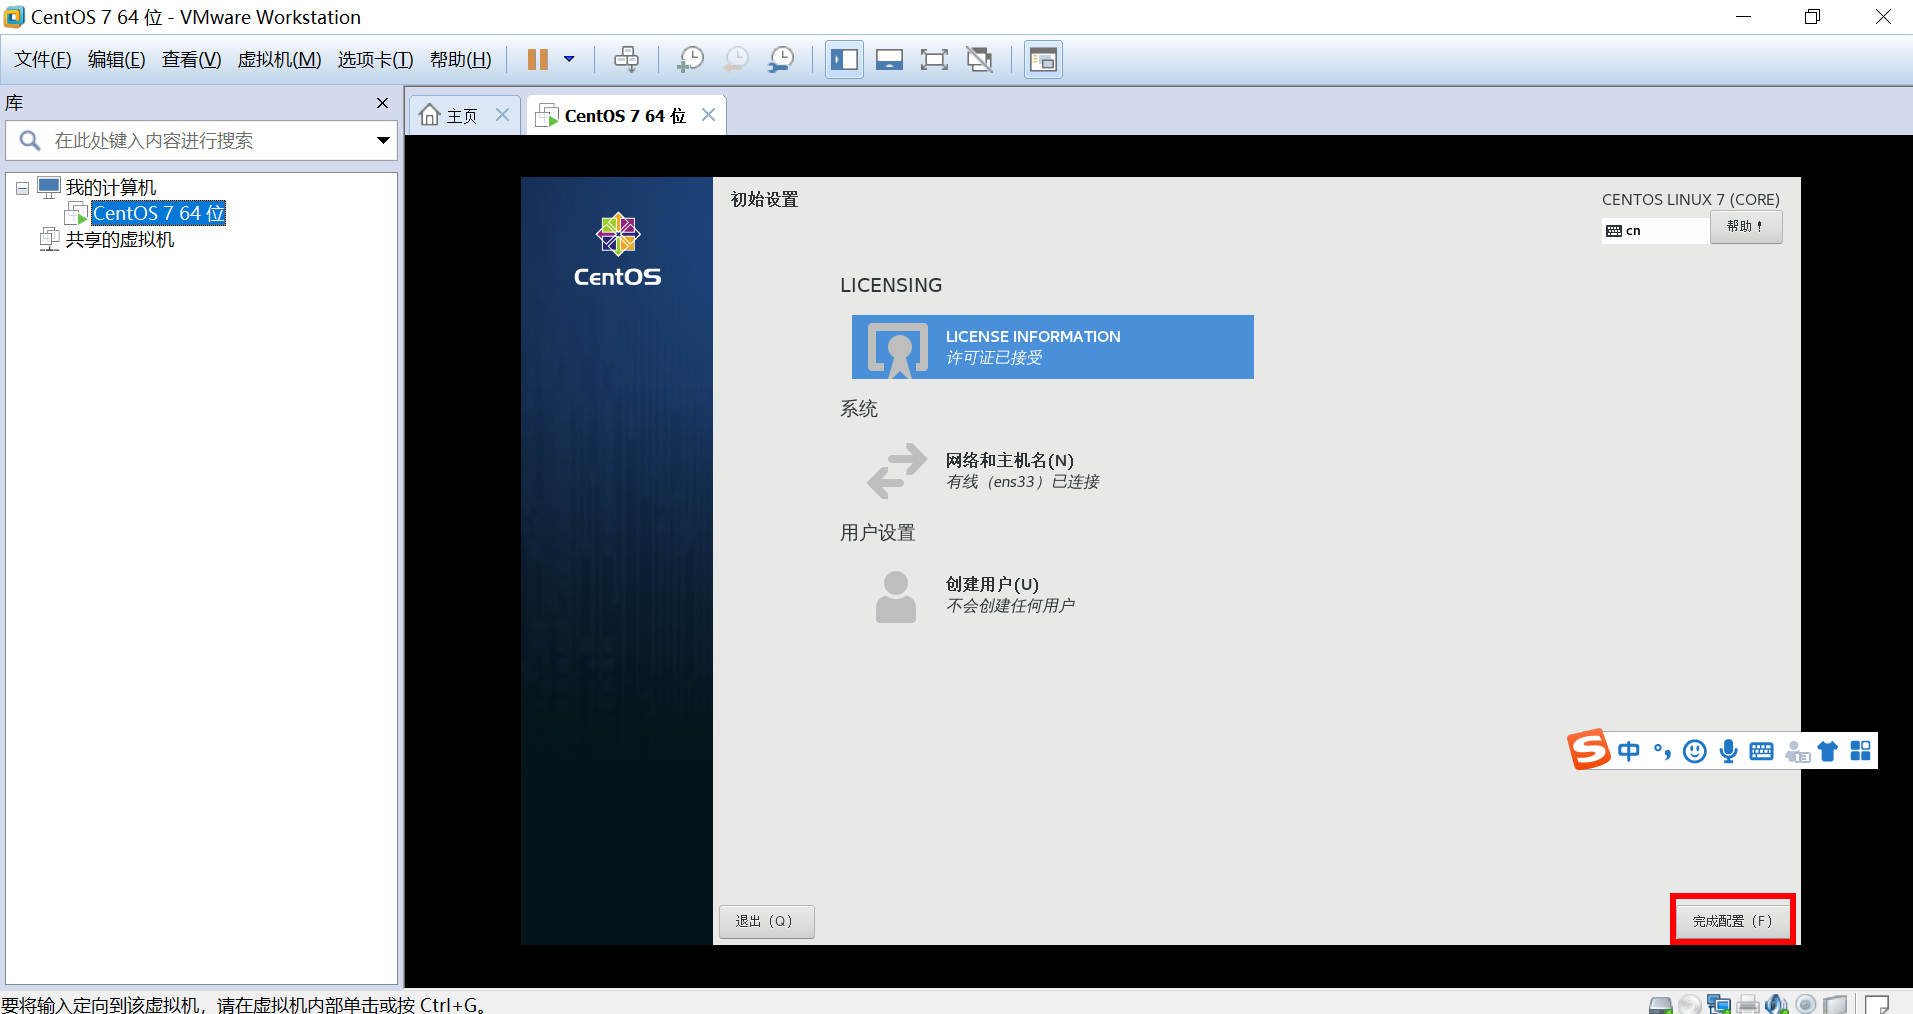Click the sound card status bar icon
Screen dimensions: 1913x1014
point(1777,1004)
